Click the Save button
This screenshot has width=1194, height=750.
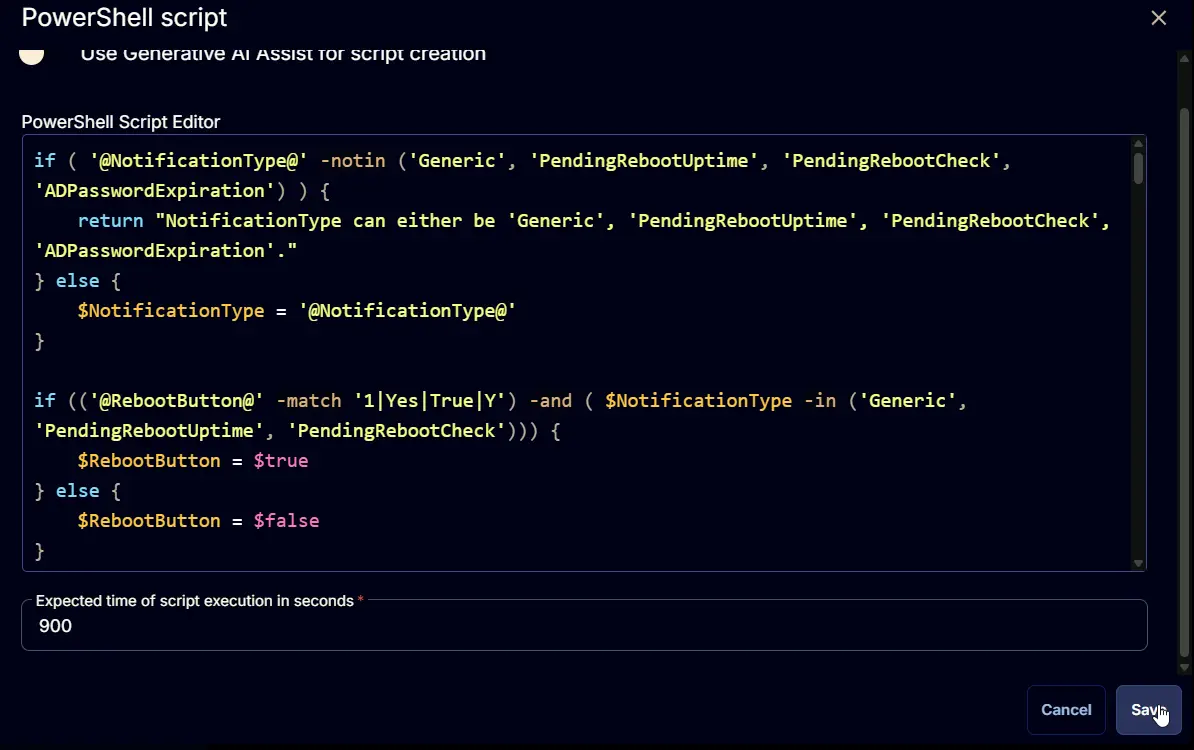click(1148, 710)
